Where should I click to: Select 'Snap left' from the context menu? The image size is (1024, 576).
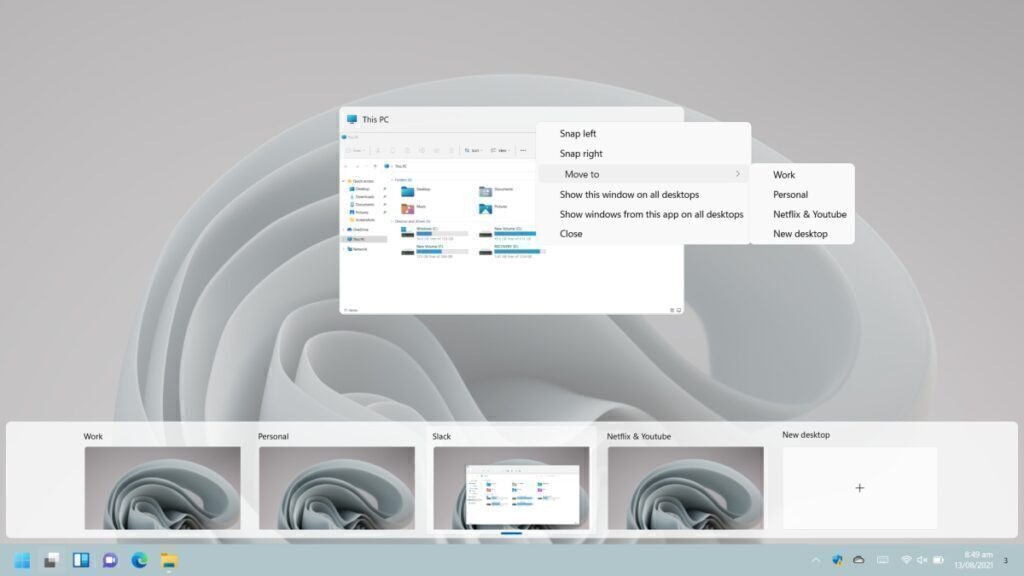[x=576, y=133]
